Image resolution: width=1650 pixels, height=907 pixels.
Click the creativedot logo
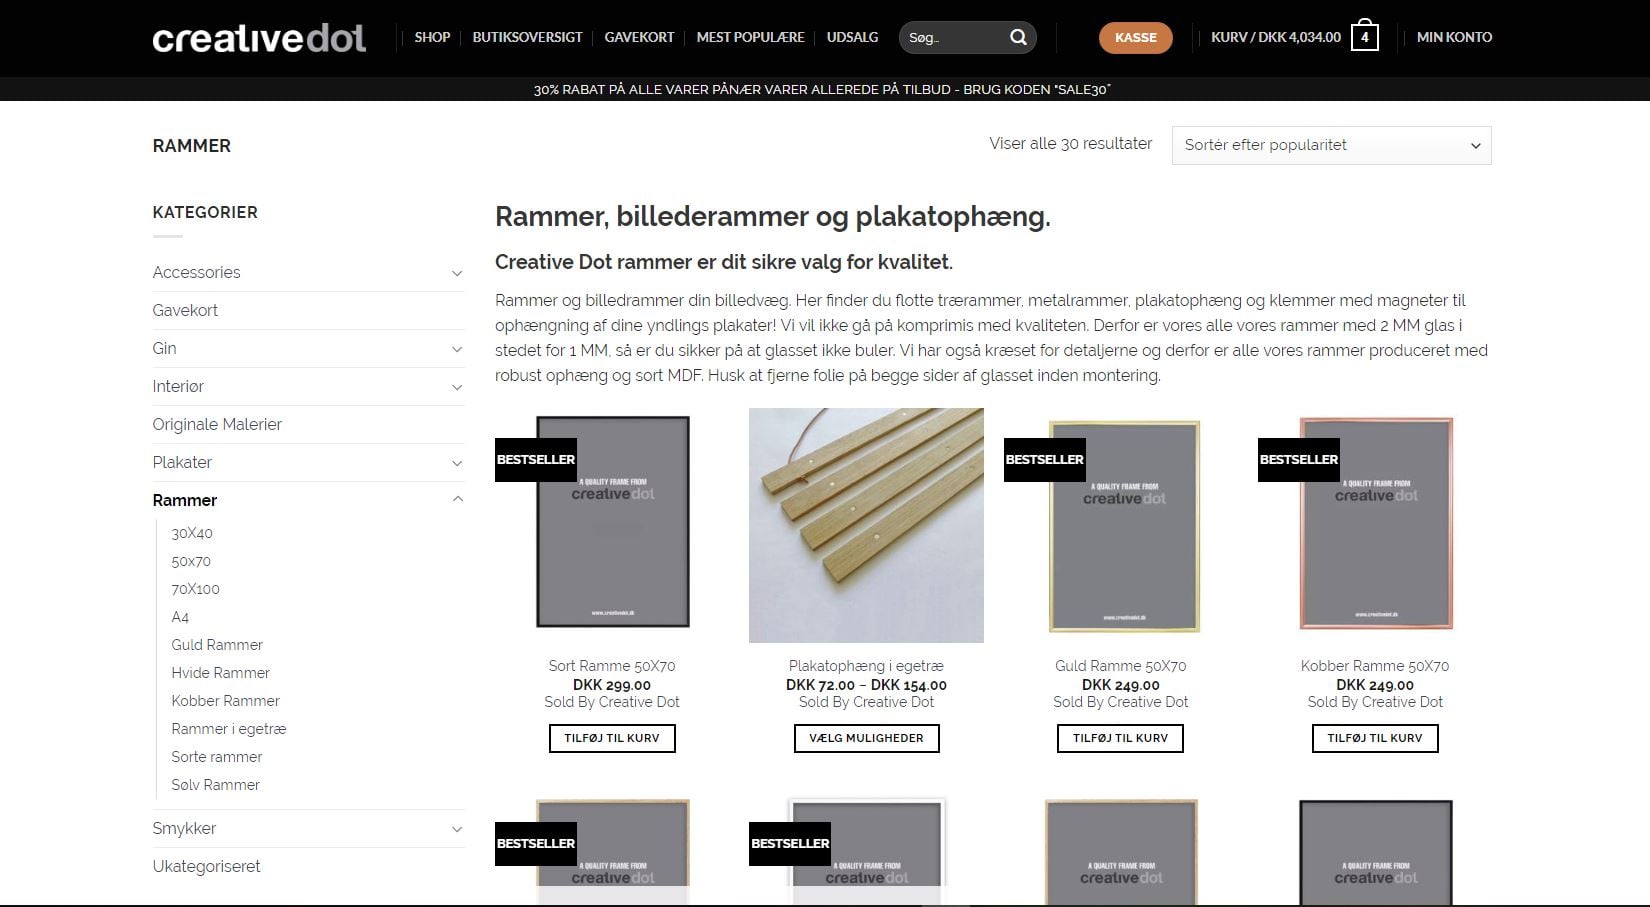259,38
